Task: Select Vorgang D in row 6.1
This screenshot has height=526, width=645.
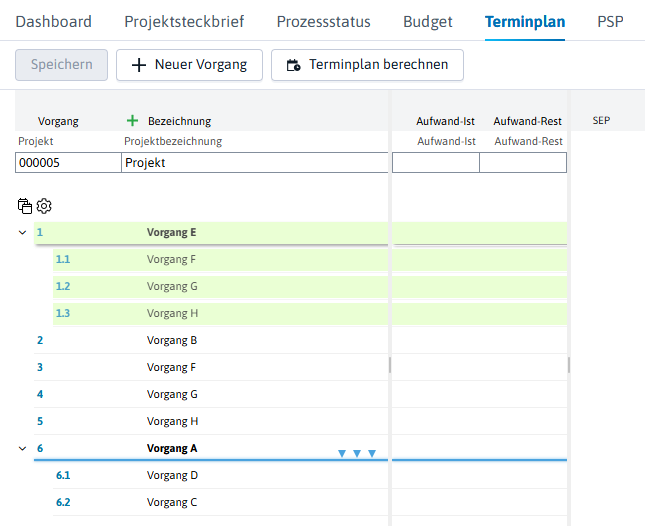Action: point(172,475)
